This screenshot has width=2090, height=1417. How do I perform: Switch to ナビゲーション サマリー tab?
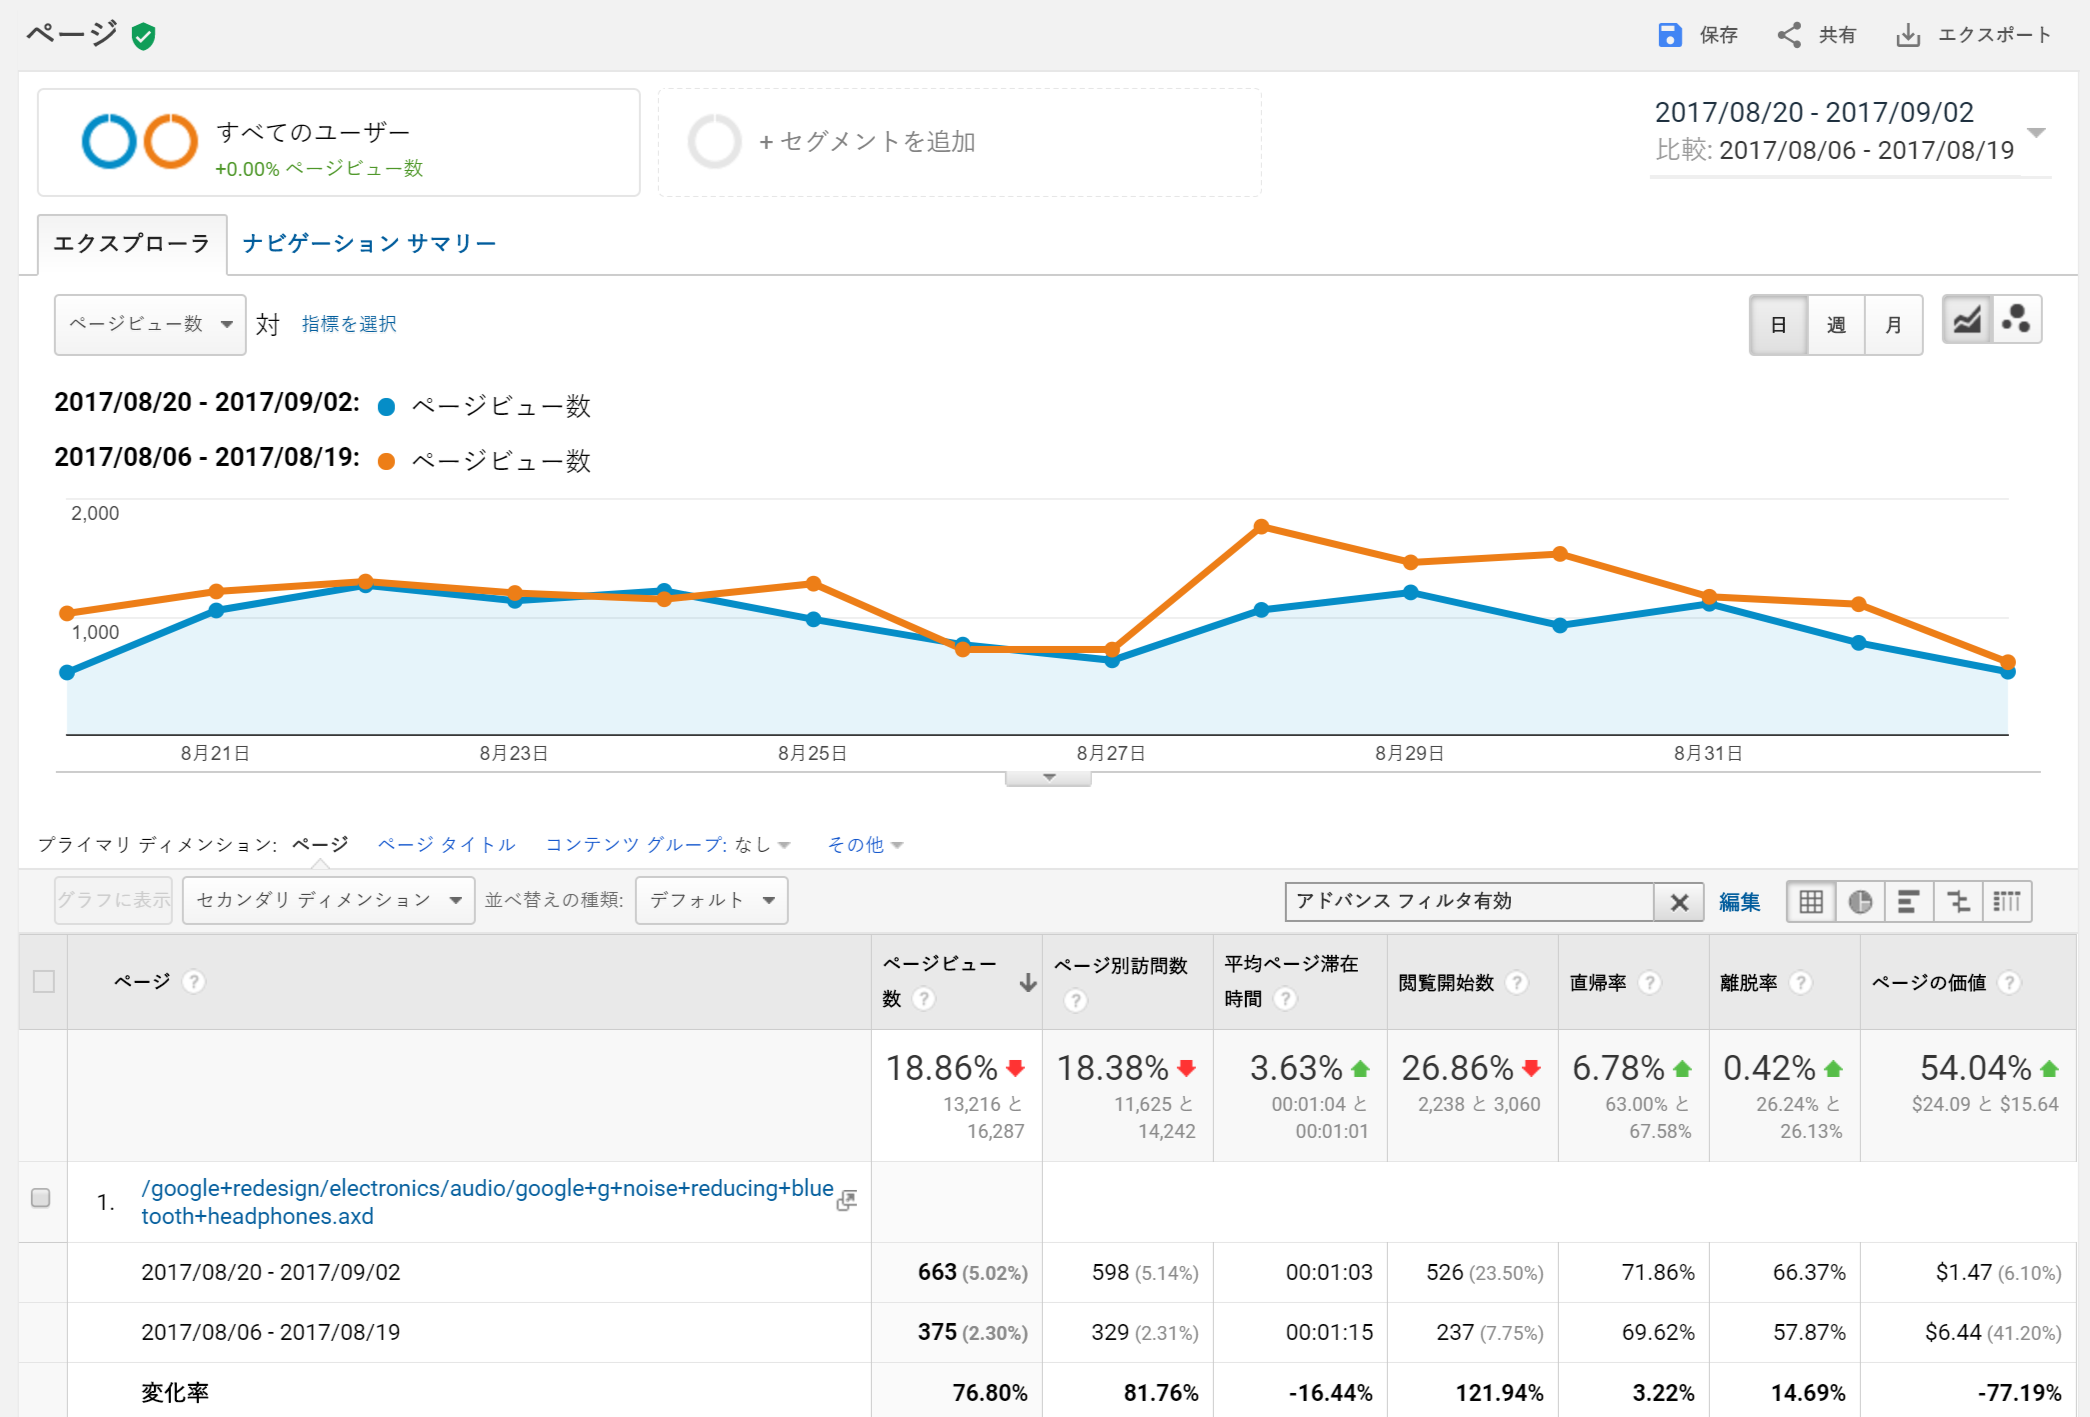point(369,243)
